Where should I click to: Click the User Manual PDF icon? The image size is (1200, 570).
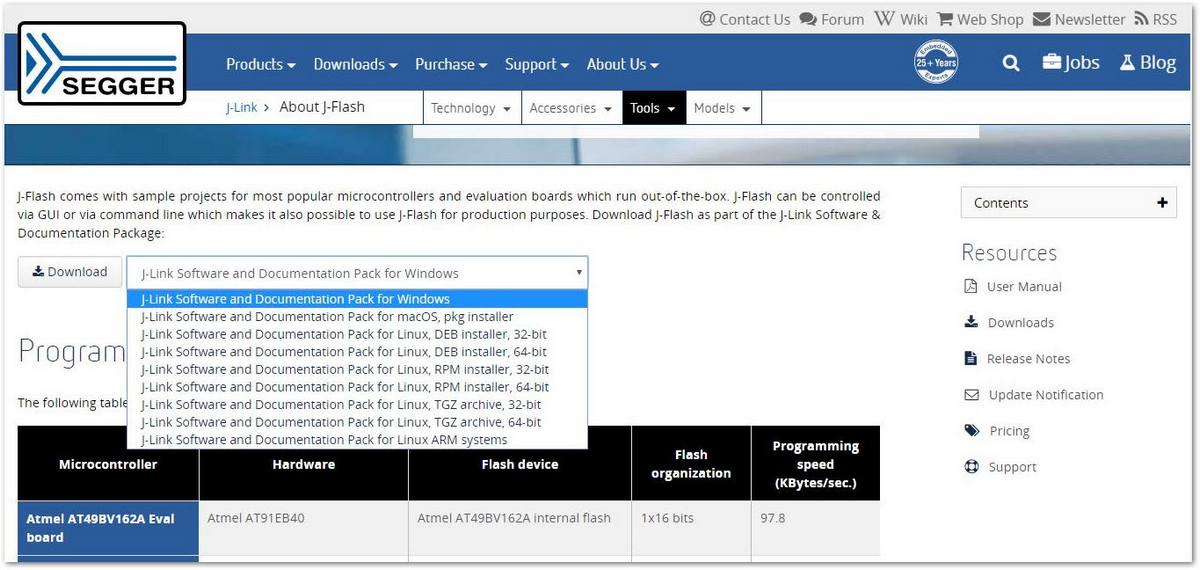tap(970, 286)
